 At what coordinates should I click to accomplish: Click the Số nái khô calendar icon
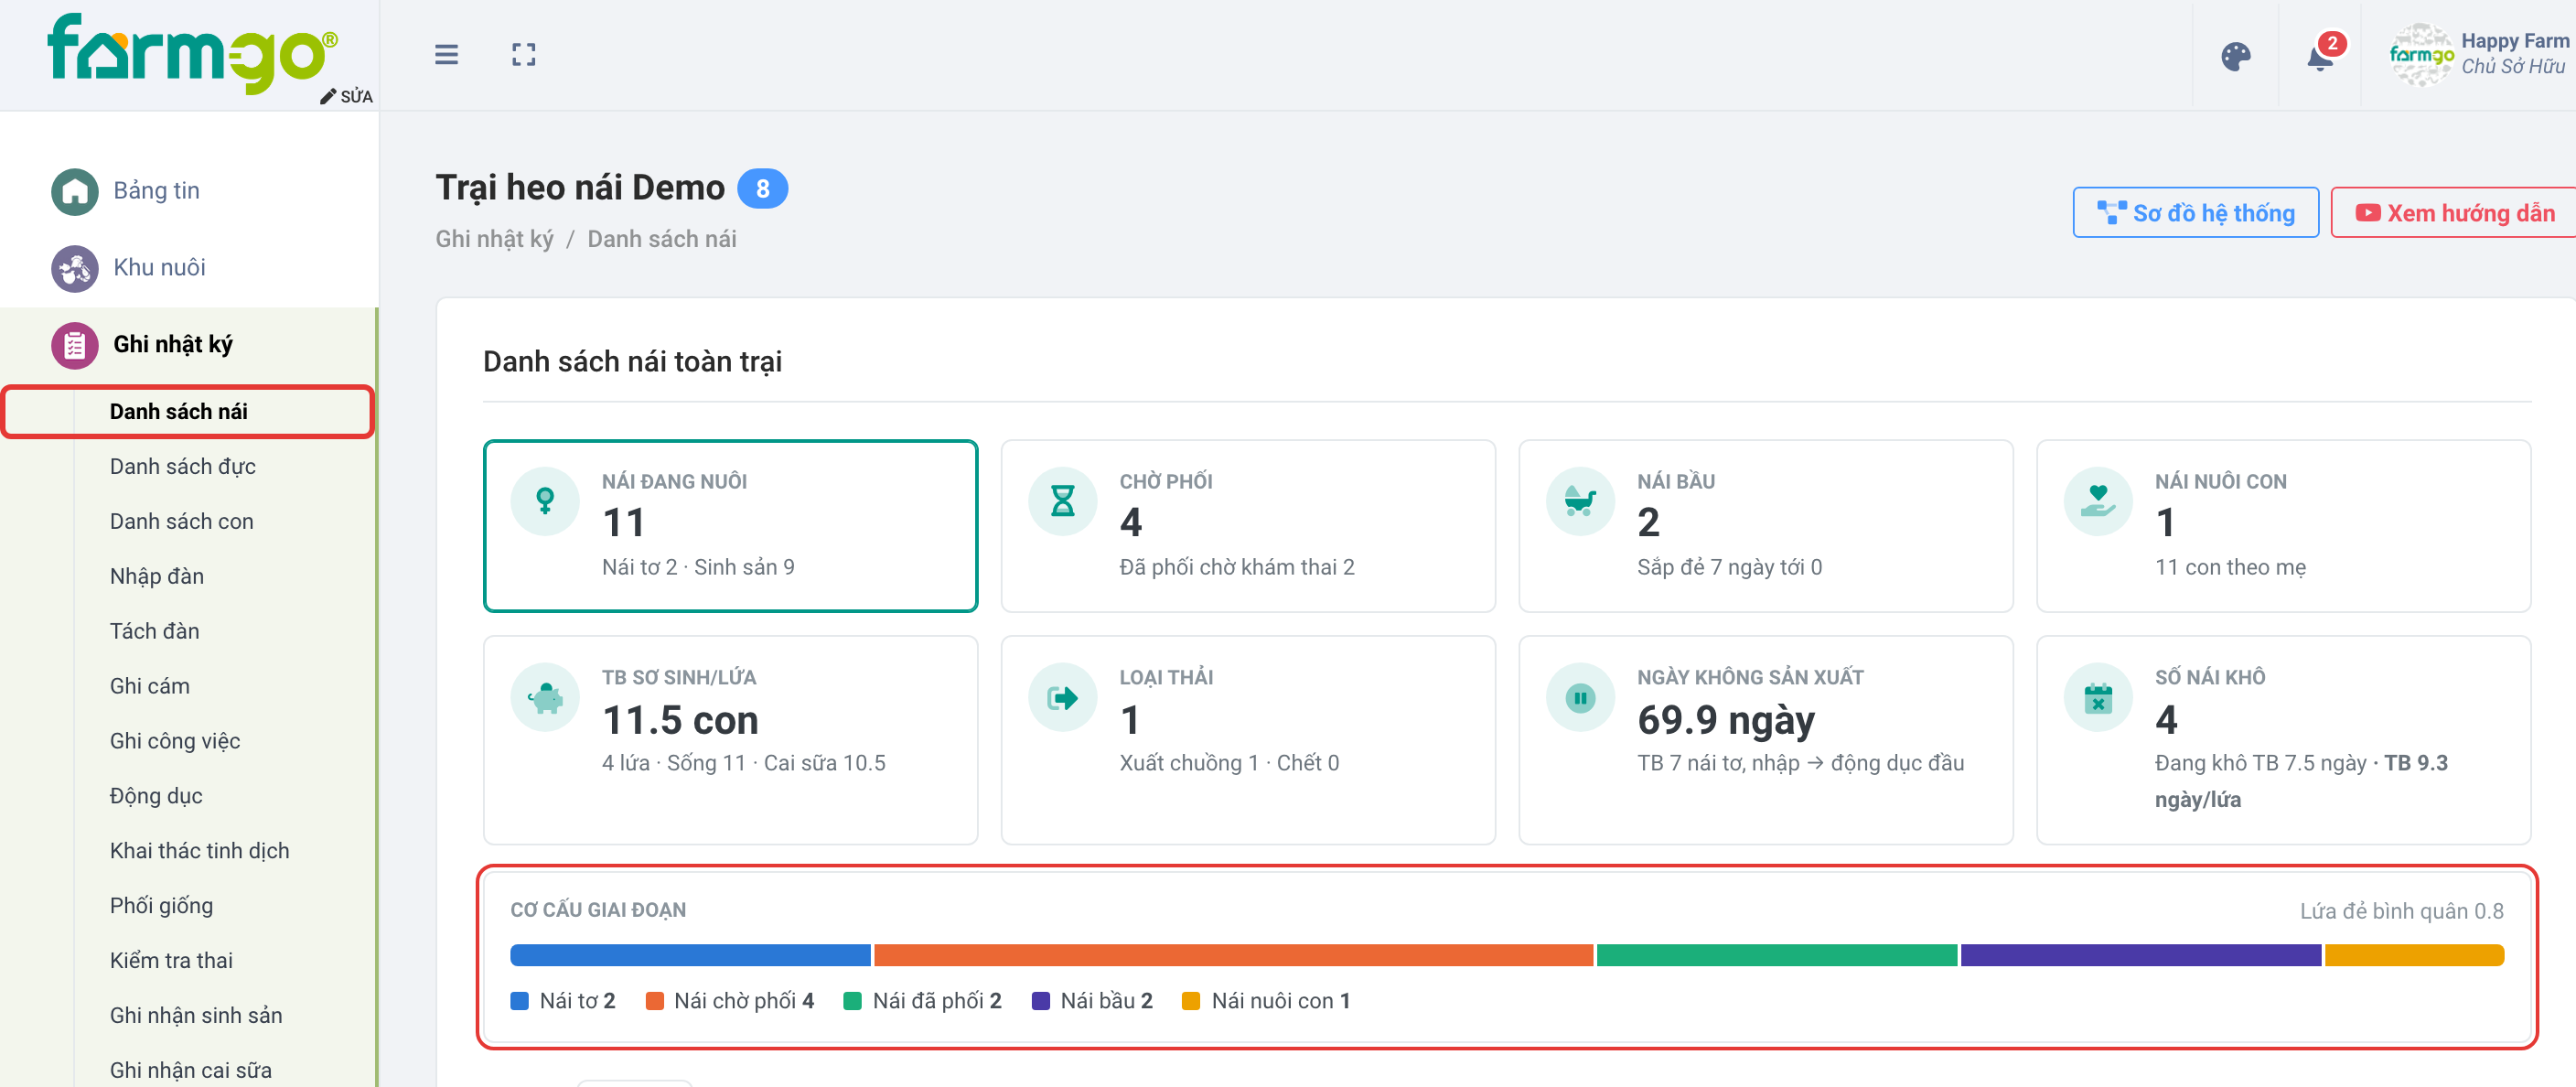coord(2098,697)
